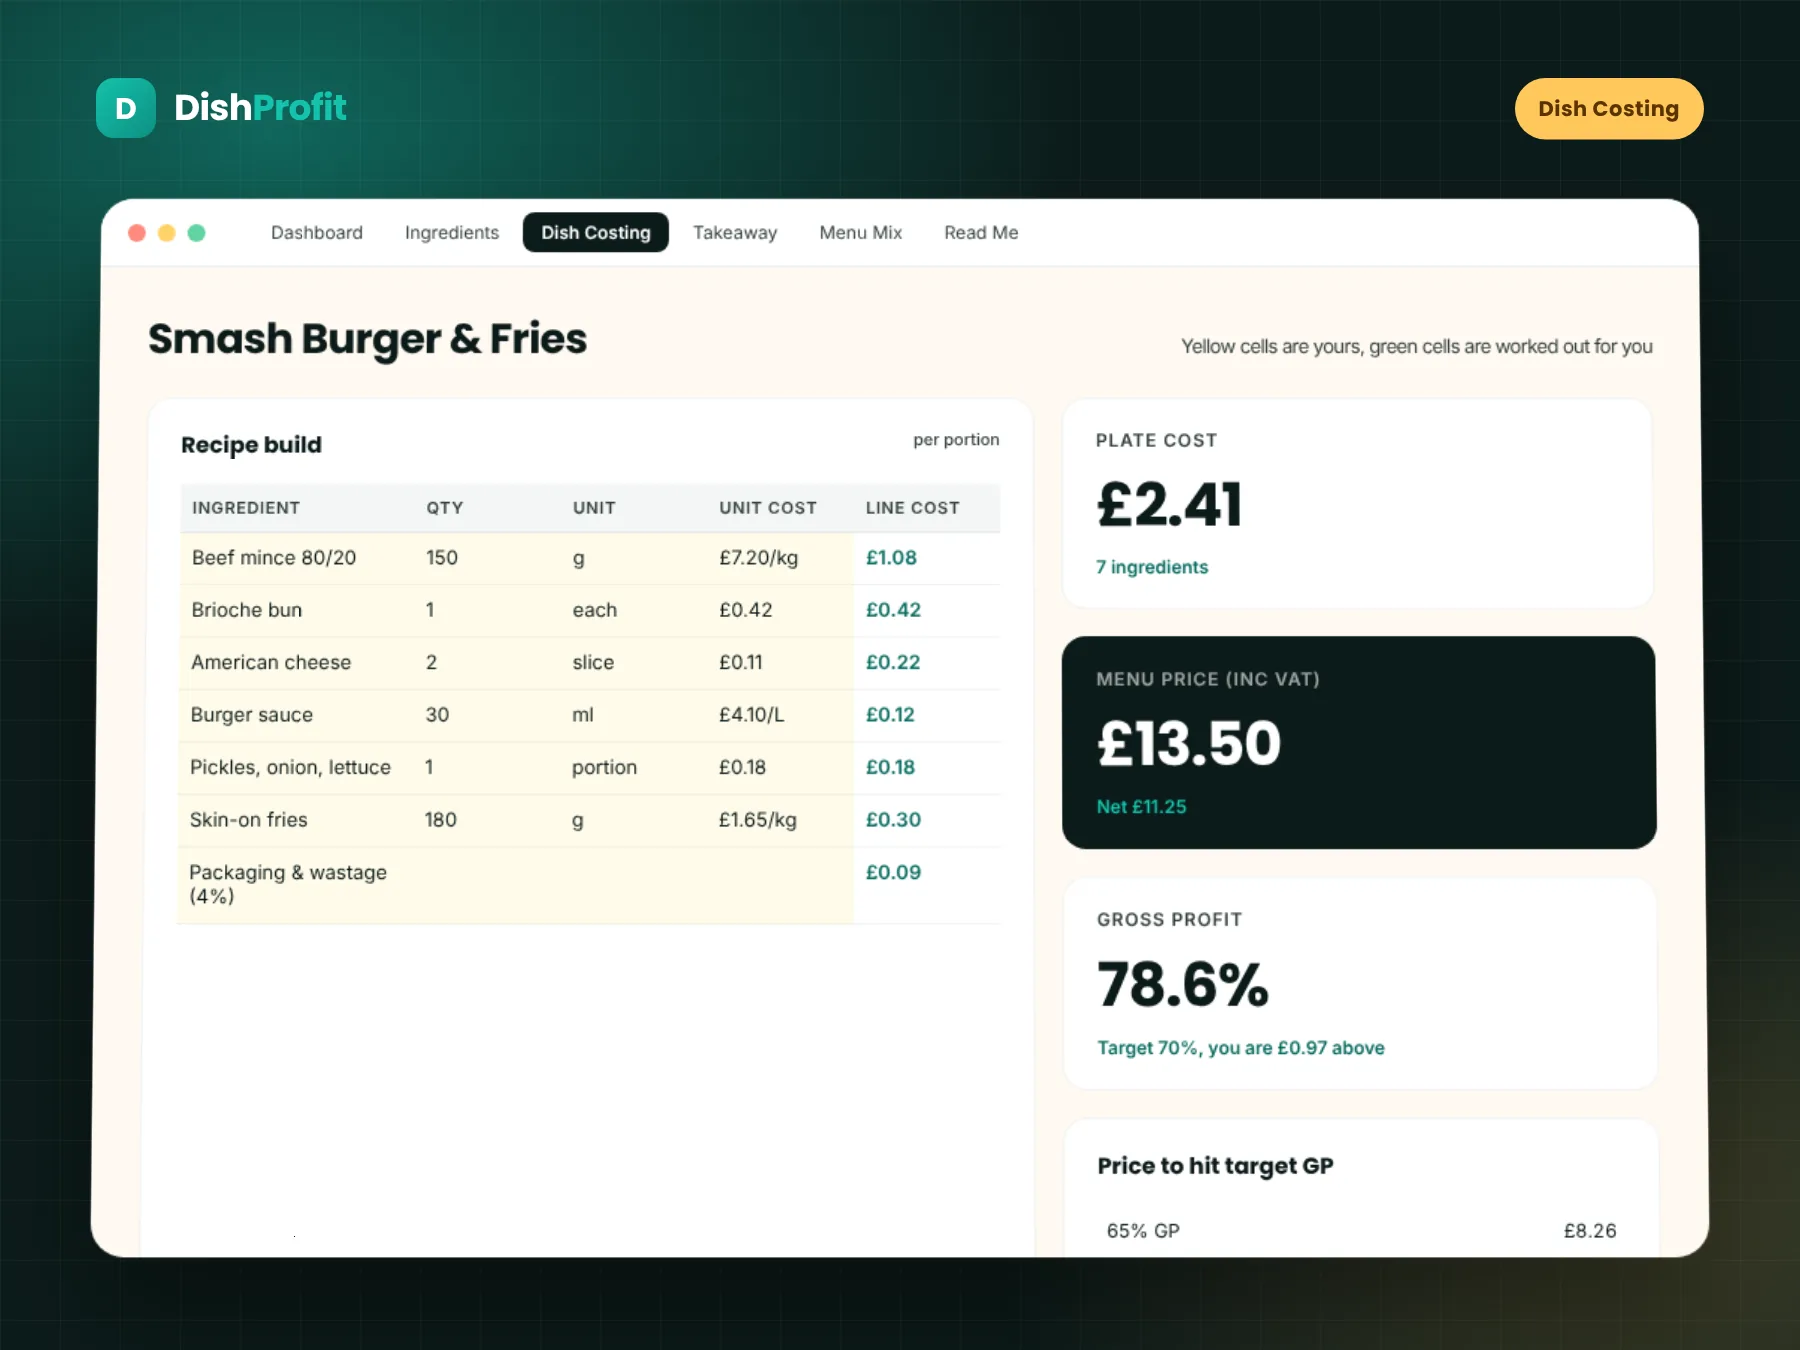
Task: Click the '7 ingredients' link text
Action: [1152, 567]
